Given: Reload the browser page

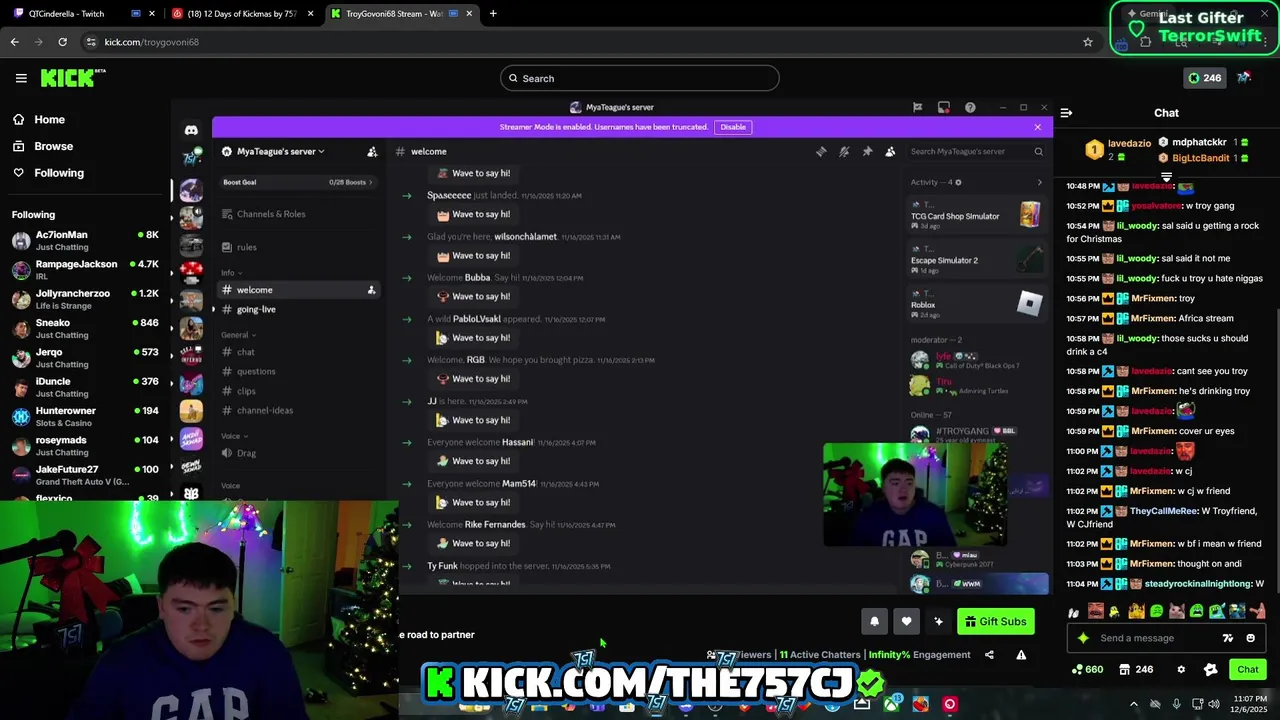Looking at the screenshot, I should (x=62, y=42).
